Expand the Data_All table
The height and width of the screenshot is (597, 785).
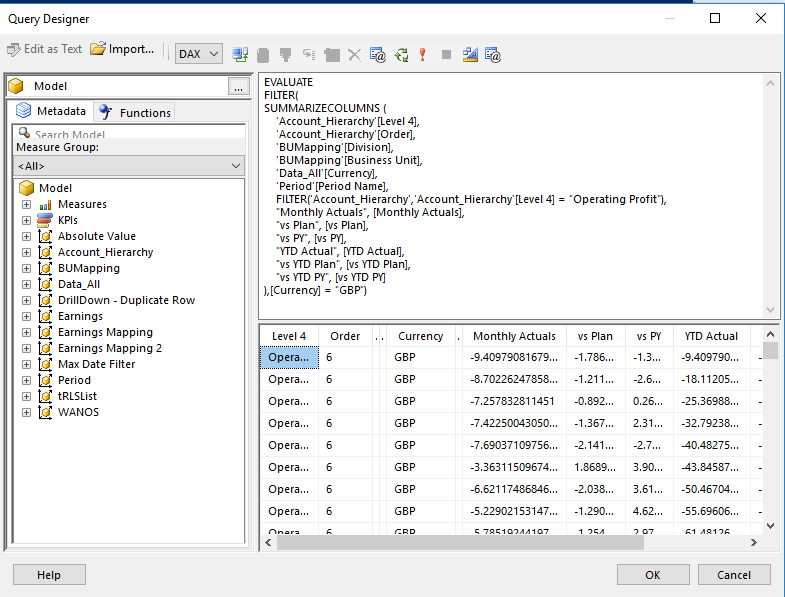pos(27,284)
